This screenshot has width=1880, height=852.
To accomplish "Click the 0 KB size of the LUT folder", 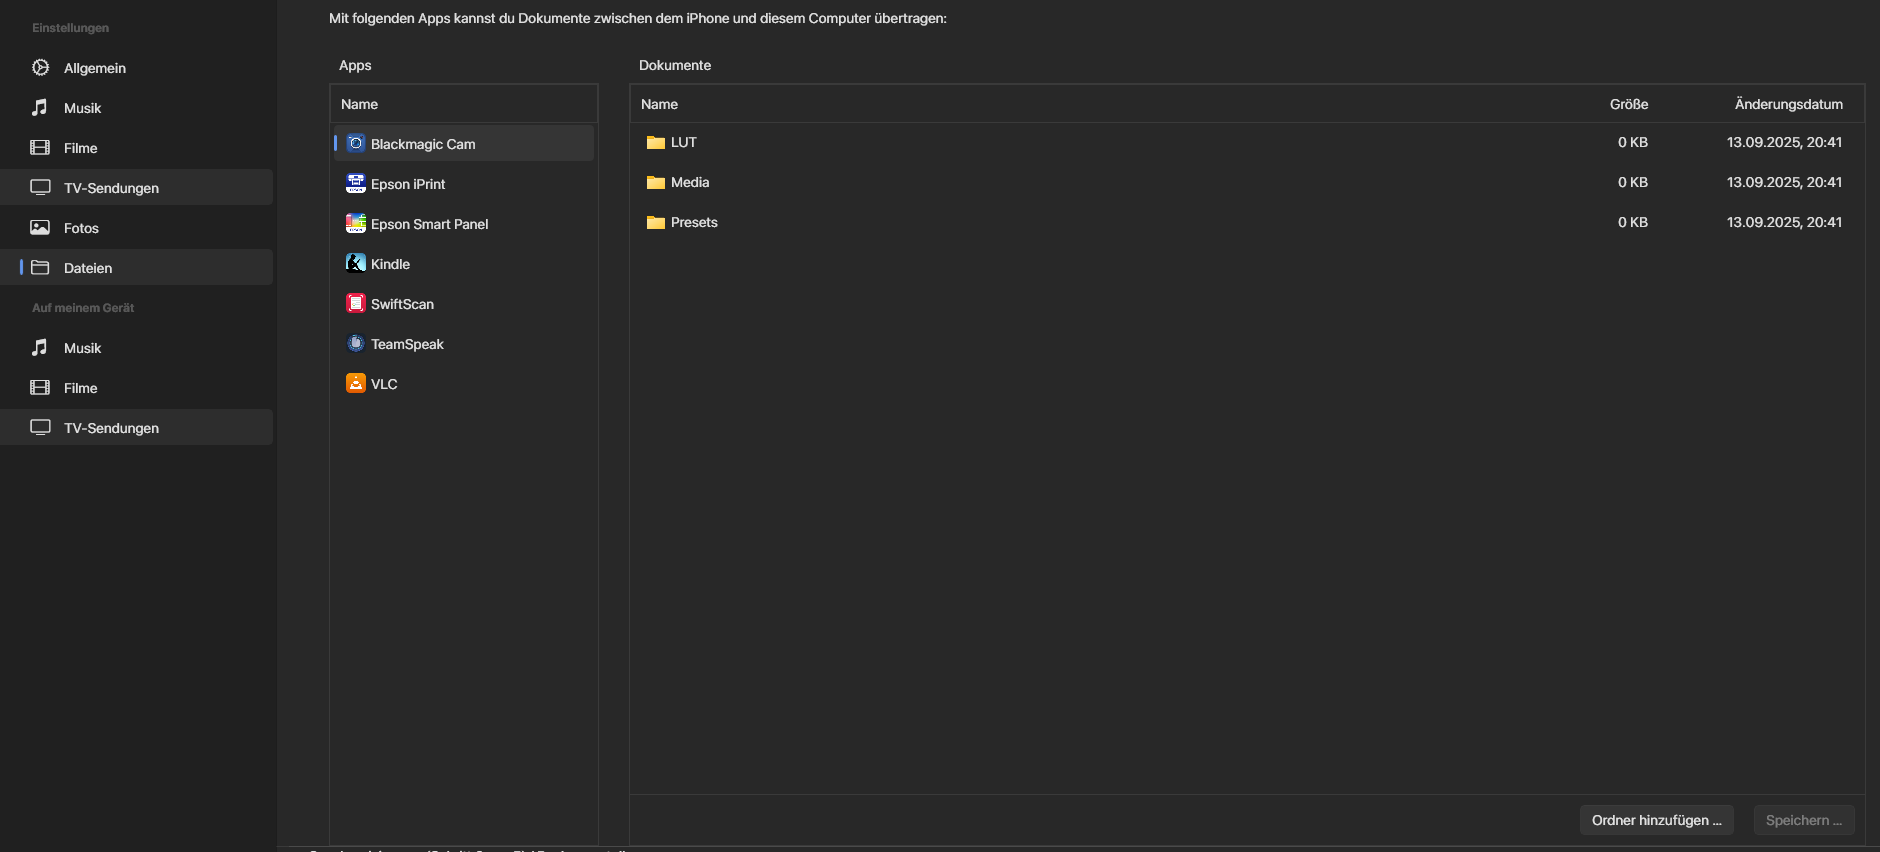I will (1633, 142).
